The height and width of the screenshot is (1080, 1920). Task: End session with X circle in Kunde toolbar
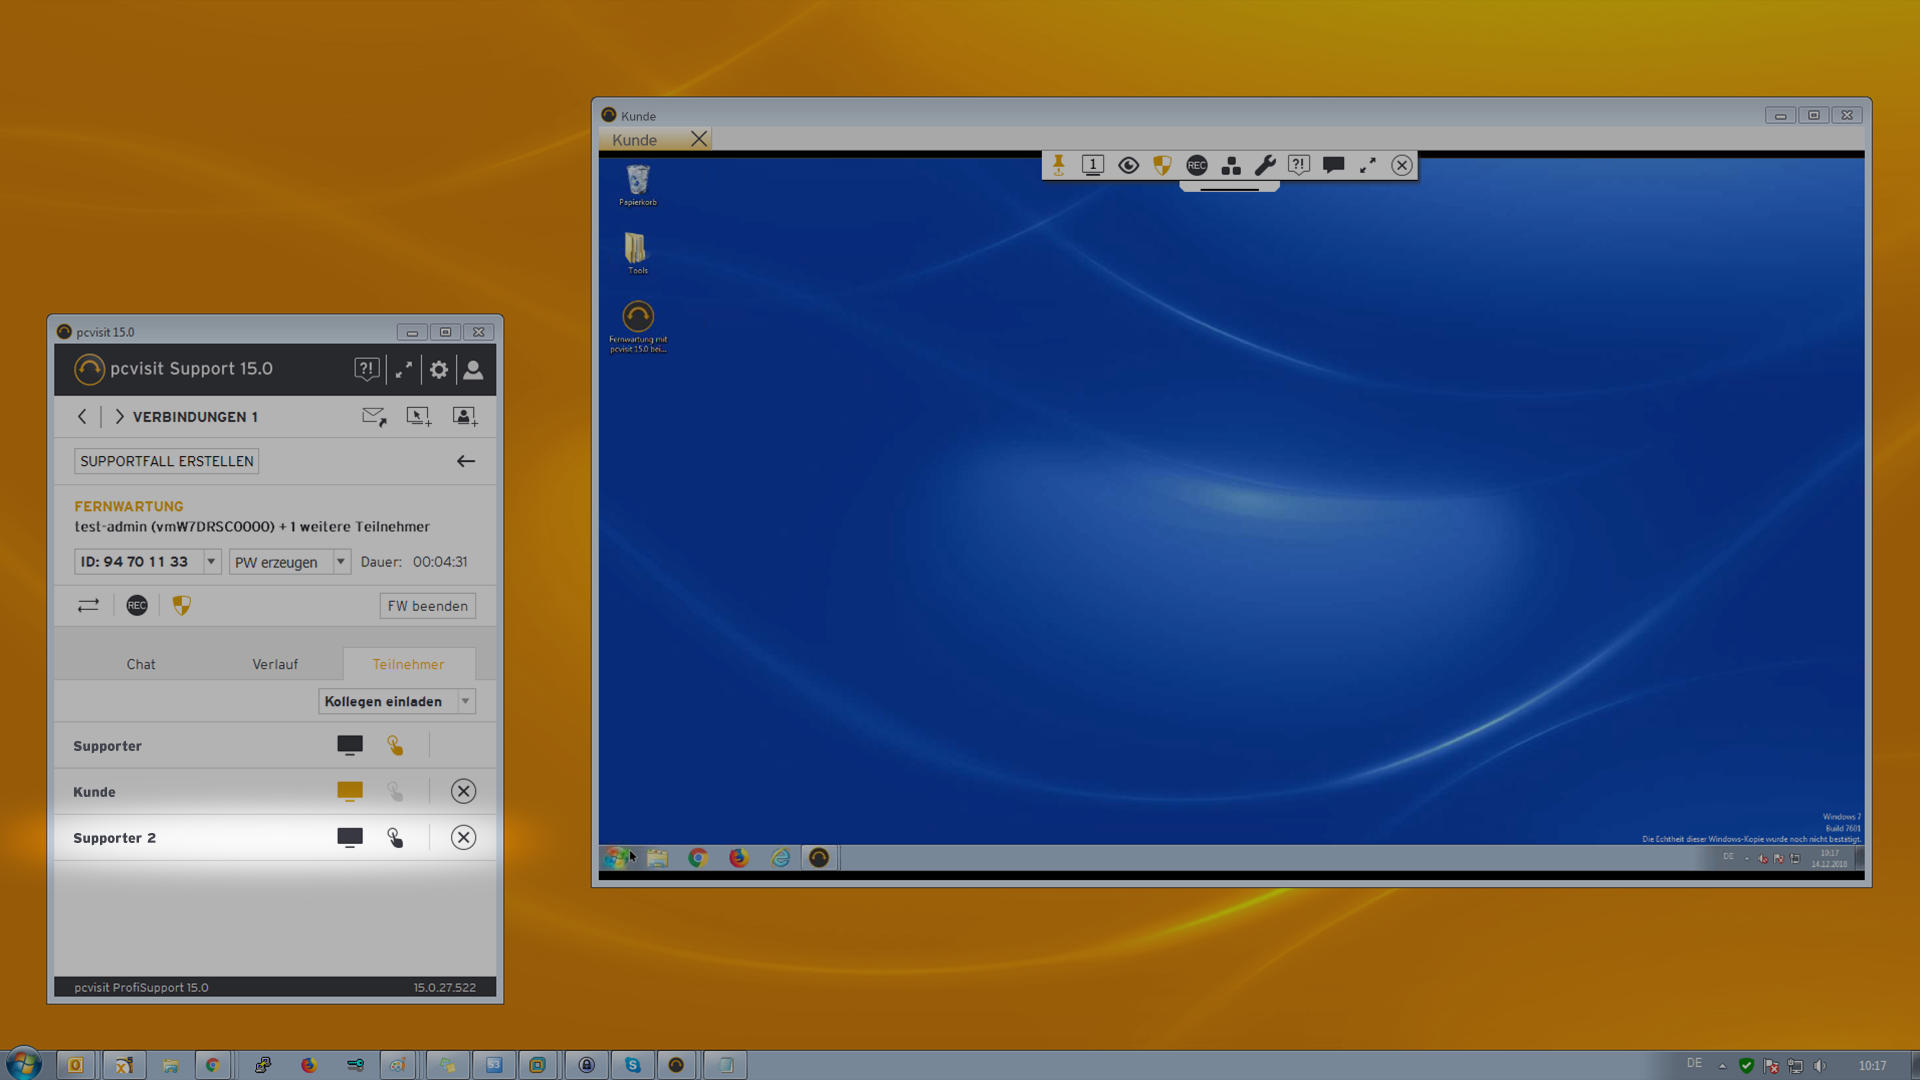point(1402,165)
